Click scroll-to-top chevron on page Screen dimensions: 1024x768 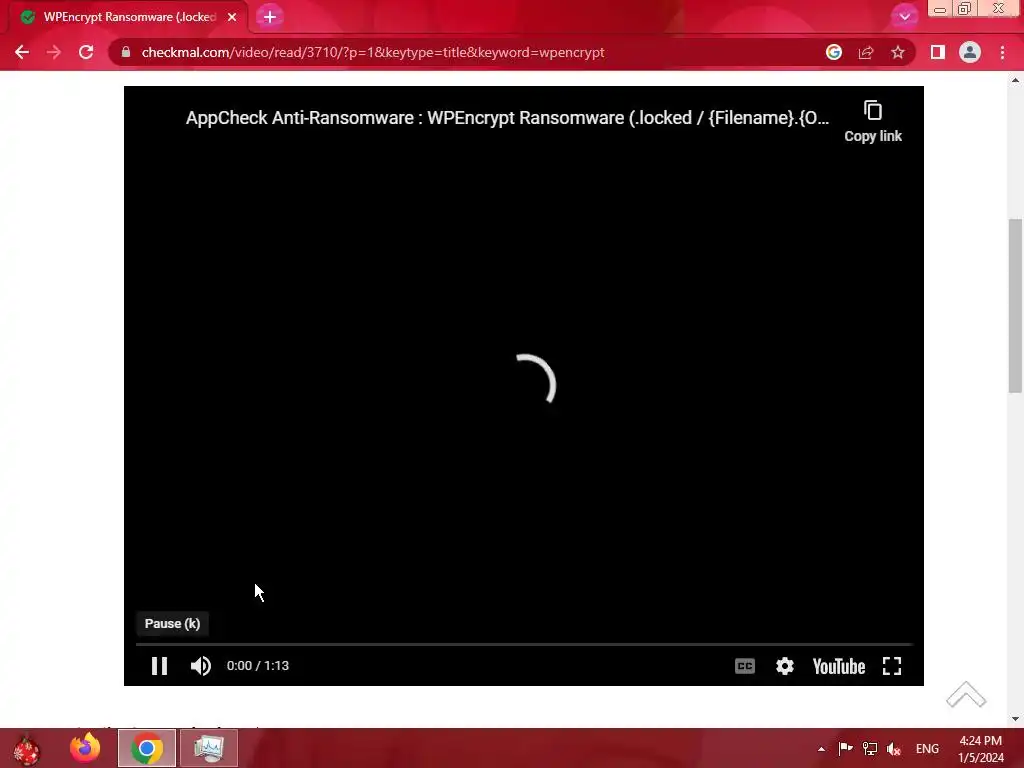(966, 695)
